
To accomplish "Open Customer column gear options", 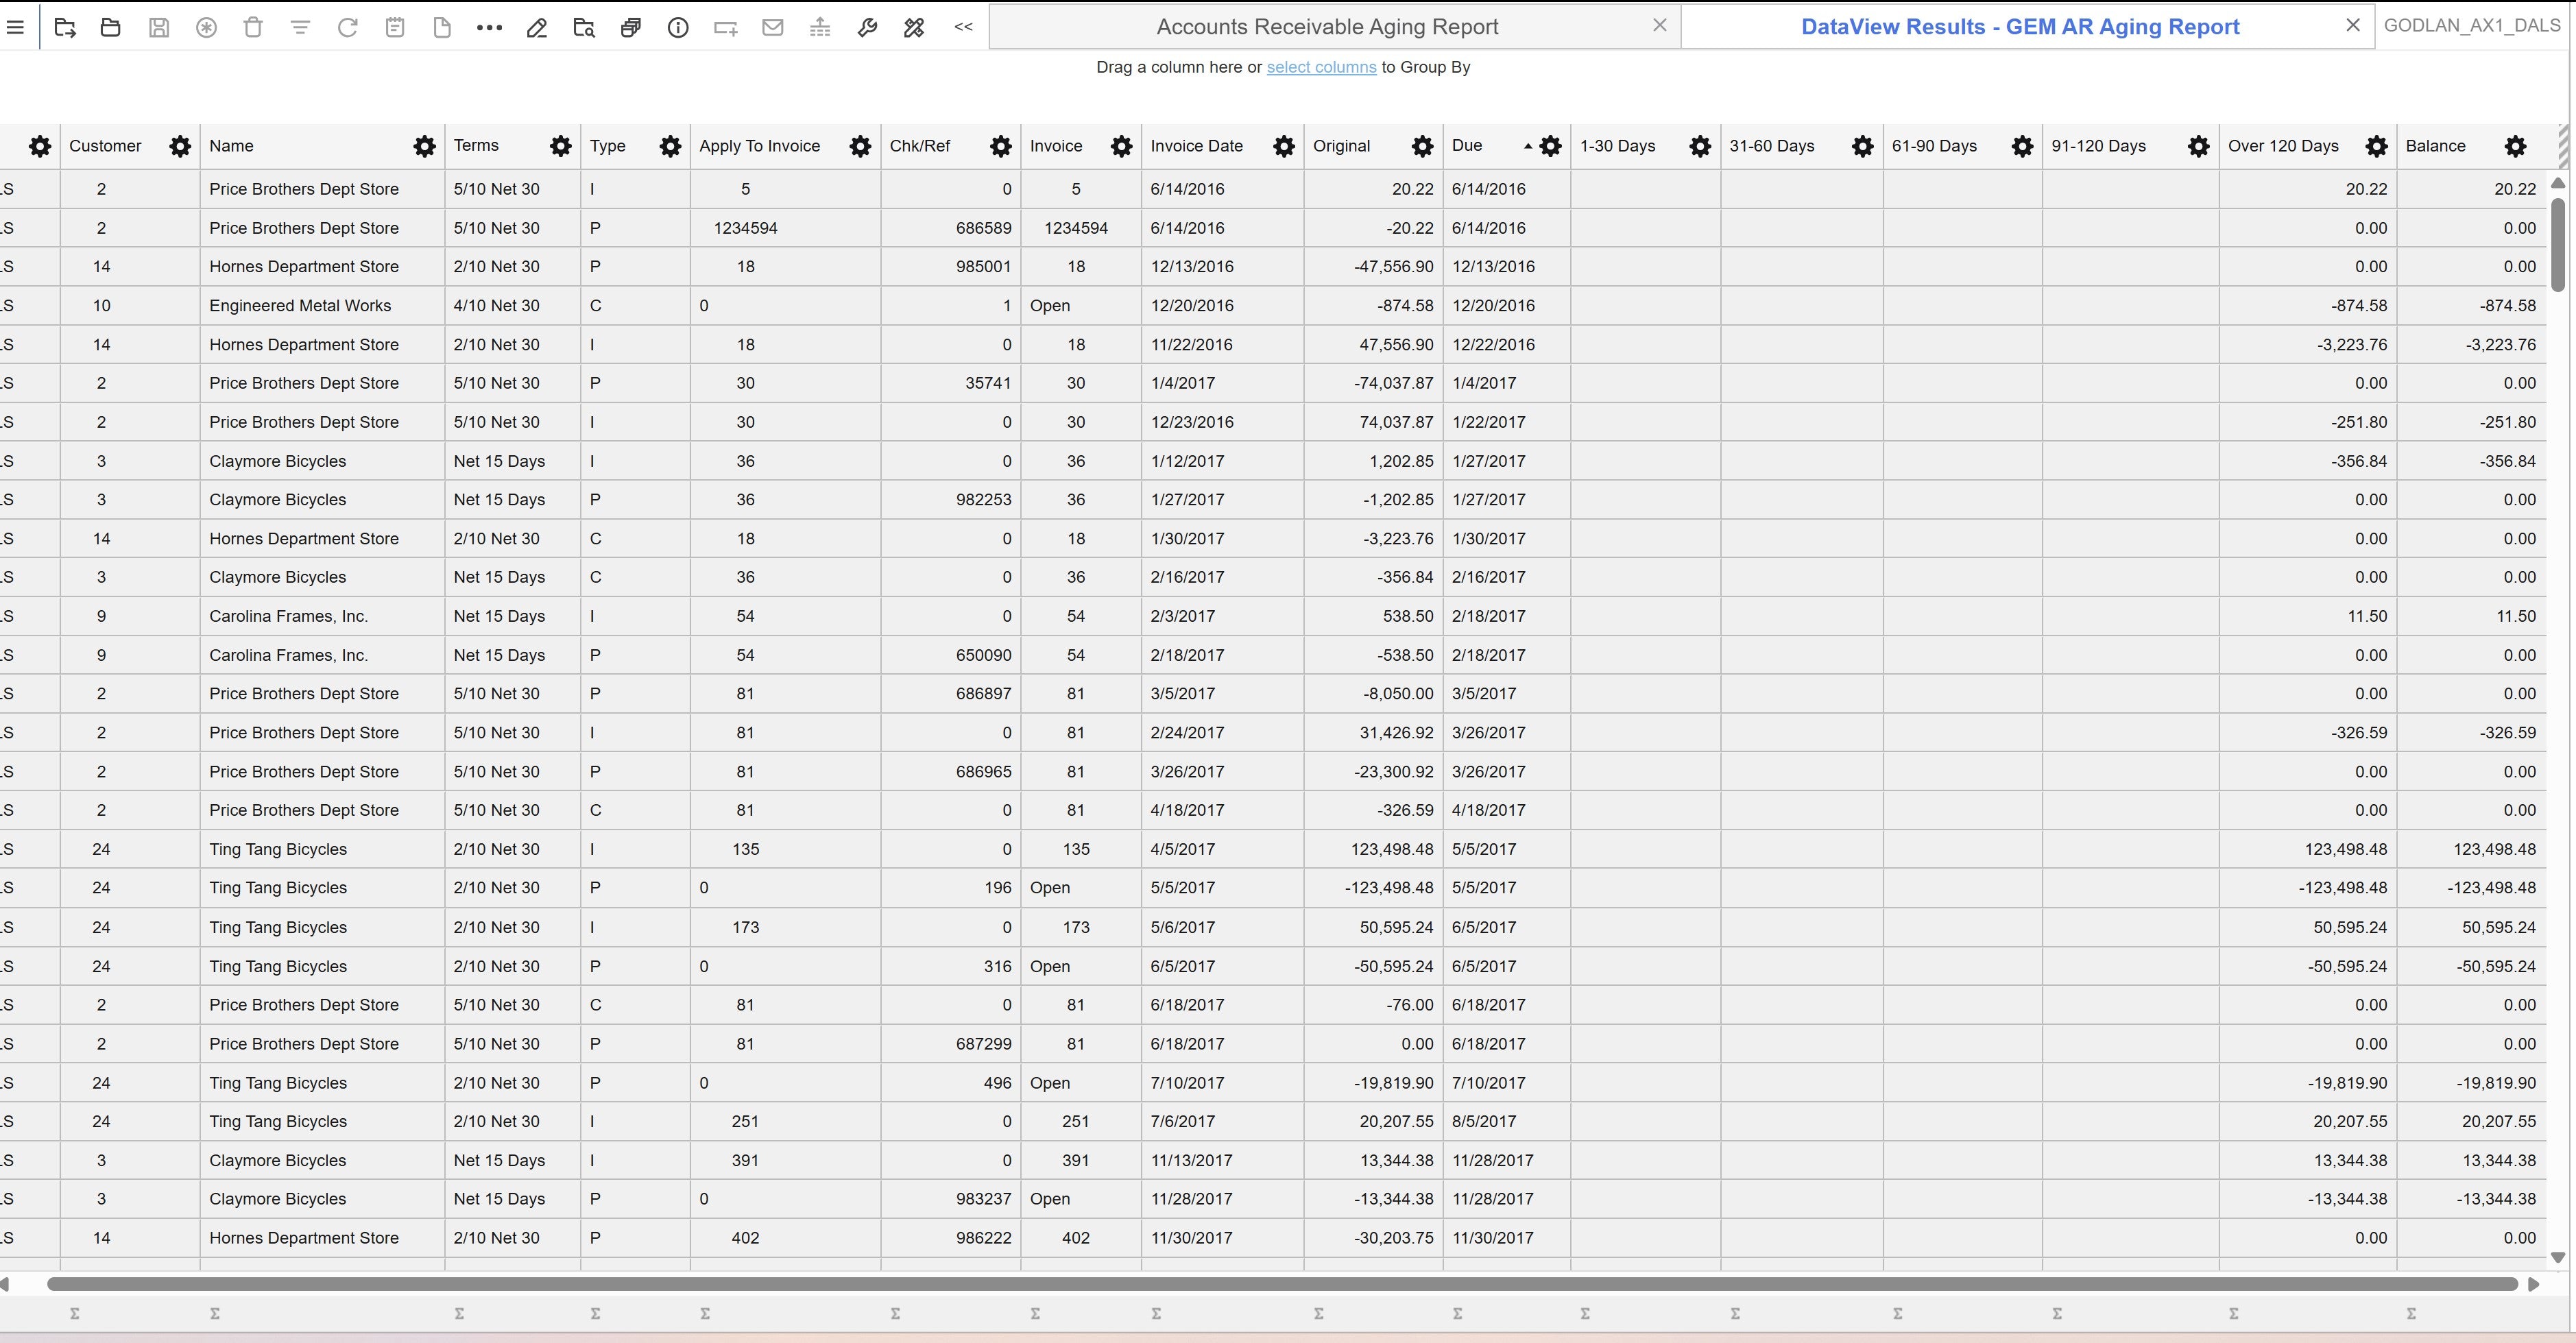I will coord(180,147).
